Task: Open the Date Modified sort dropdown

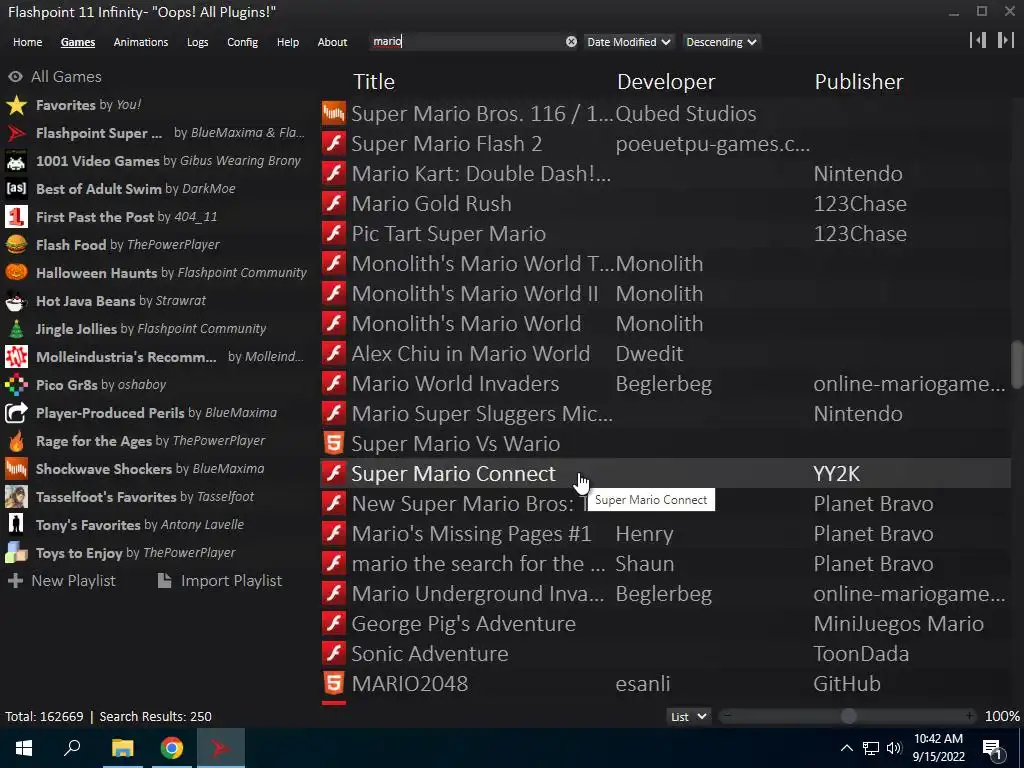Action: [628, 42]
